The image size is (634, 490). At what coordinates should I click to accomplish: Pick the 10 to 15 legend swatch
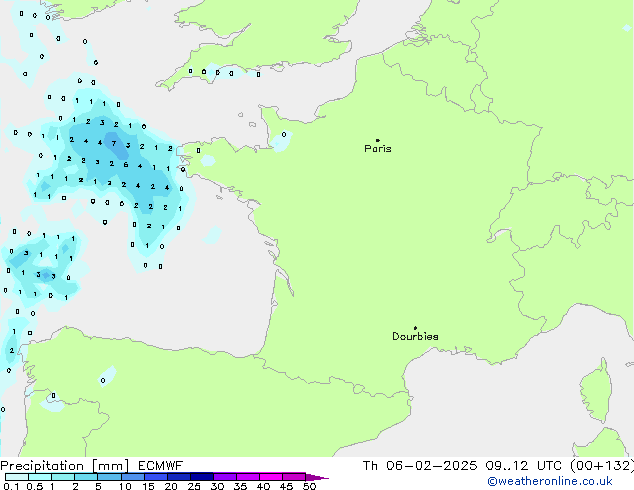point(132,477)
